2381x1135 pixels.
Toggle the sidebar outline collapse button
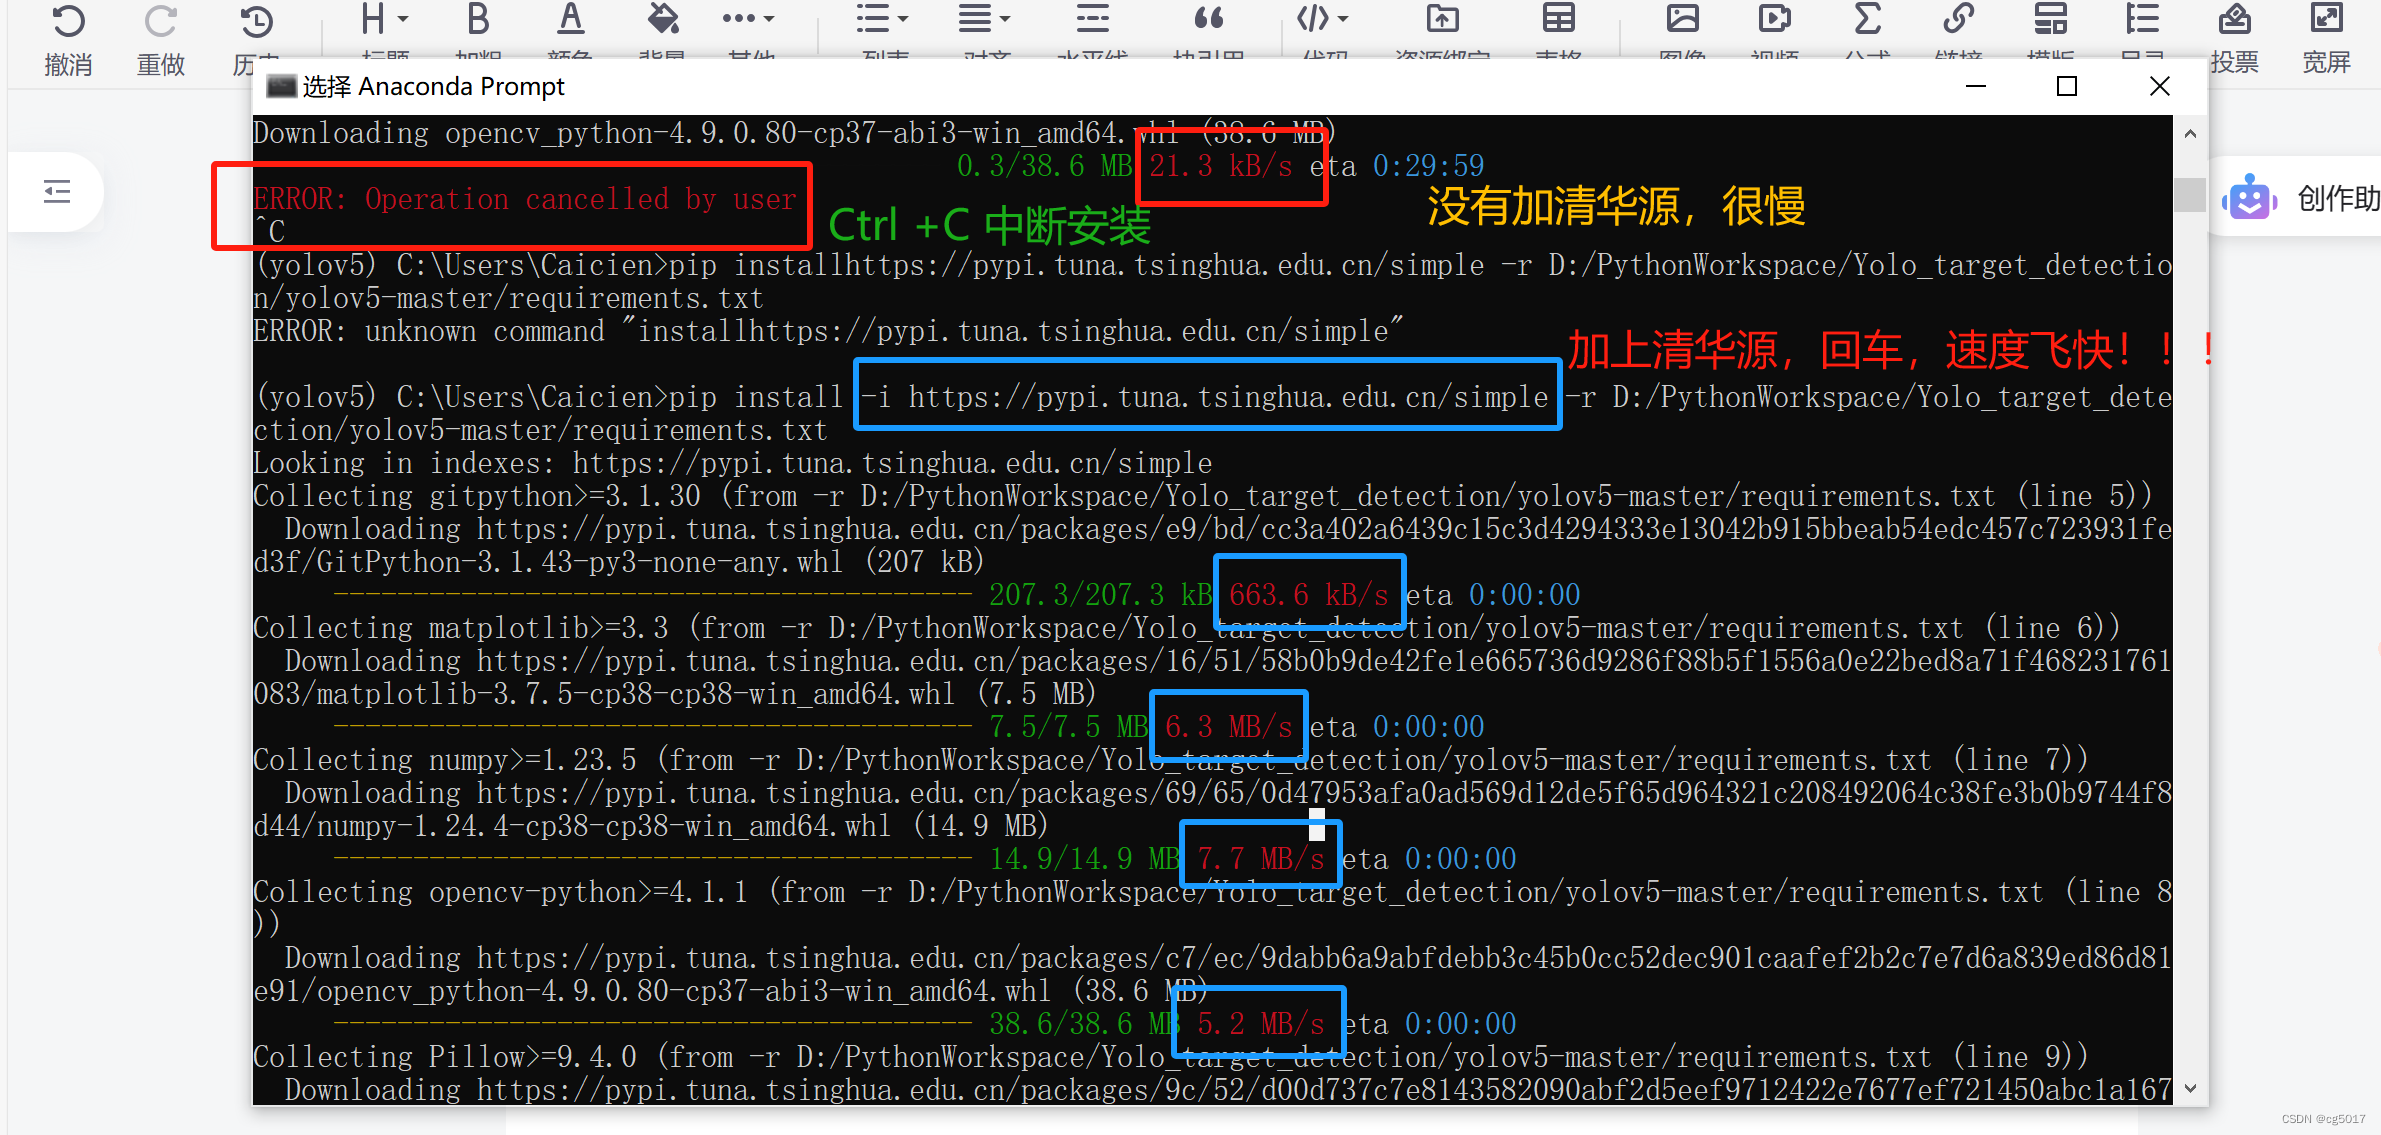[x=57, y=191]
